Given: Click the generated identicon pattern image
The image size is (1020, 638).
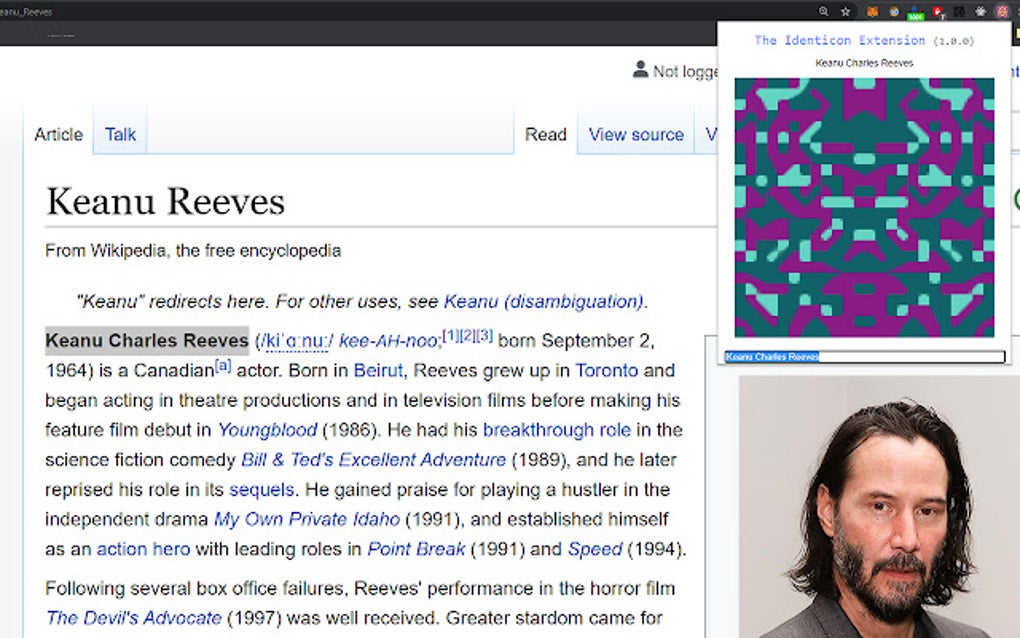Looking at the screenshot, I should point(864,207).
